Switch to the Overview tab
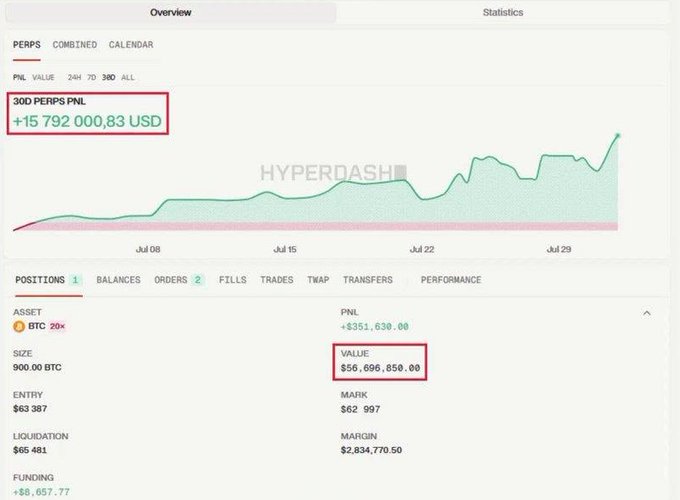 coord(170,13)
